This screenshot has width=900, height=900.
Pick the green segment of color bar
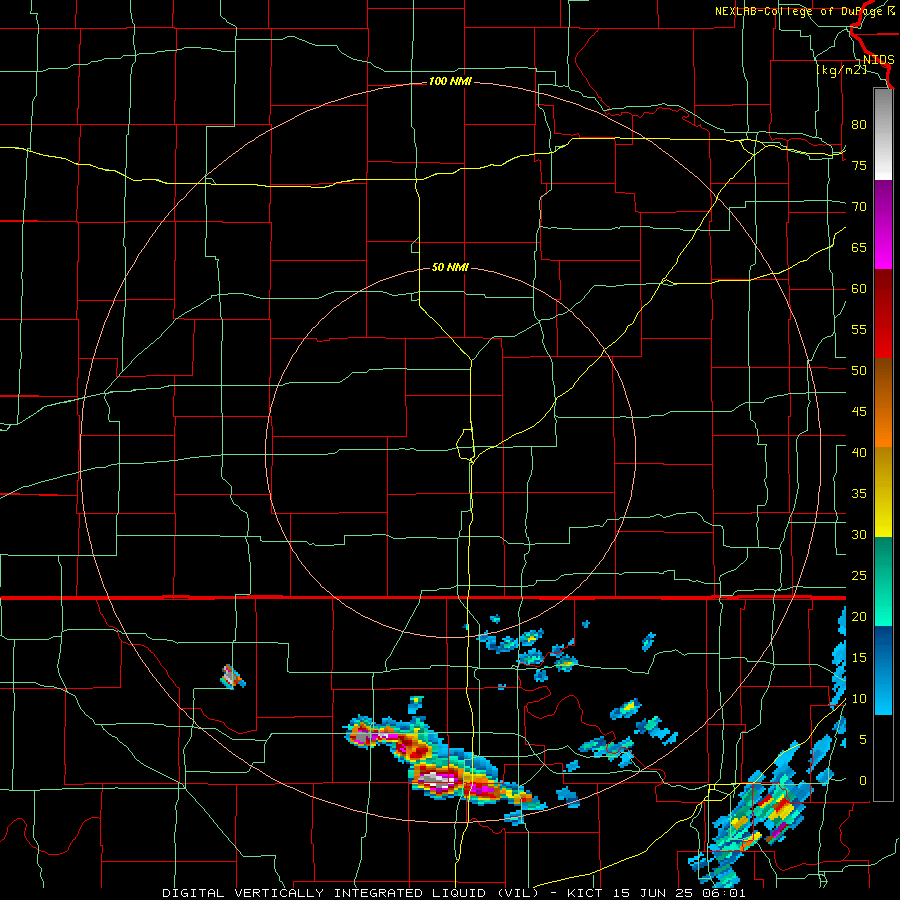[x=883, y=581]
